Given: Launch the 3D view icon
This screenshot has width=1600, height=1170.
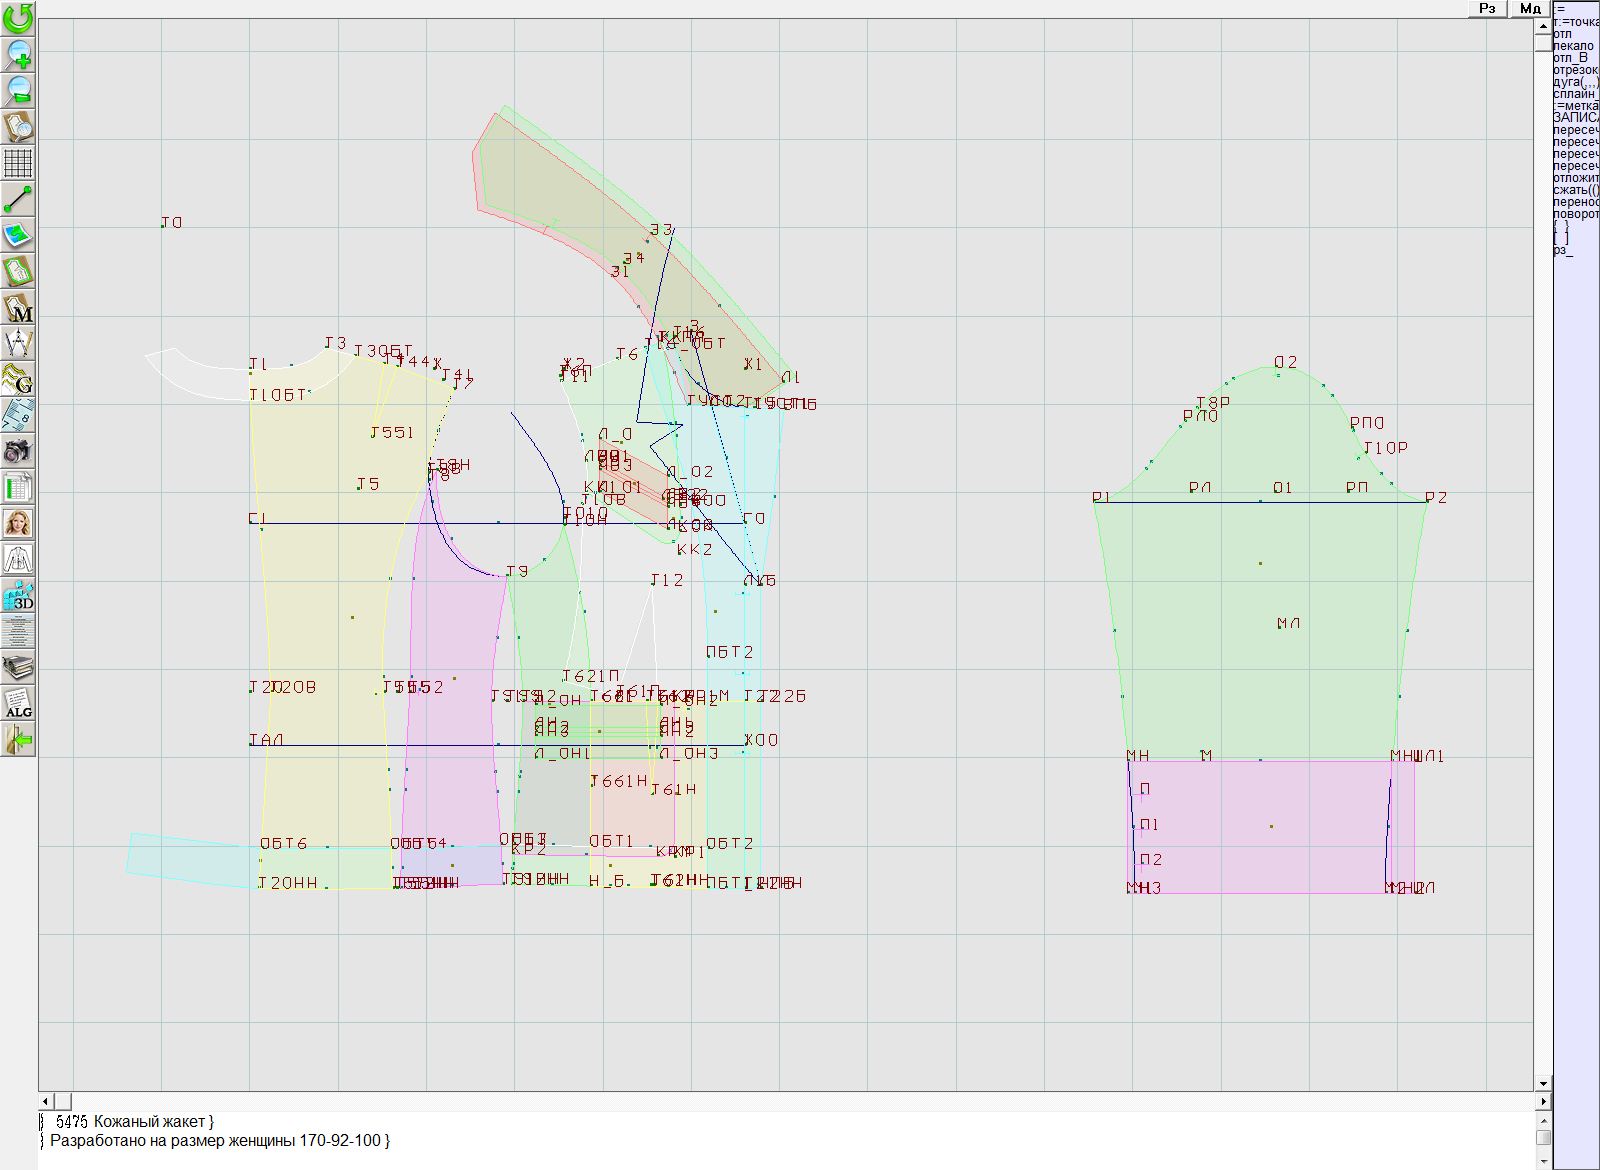Looking at the screenshot, I should click(18, 596).
